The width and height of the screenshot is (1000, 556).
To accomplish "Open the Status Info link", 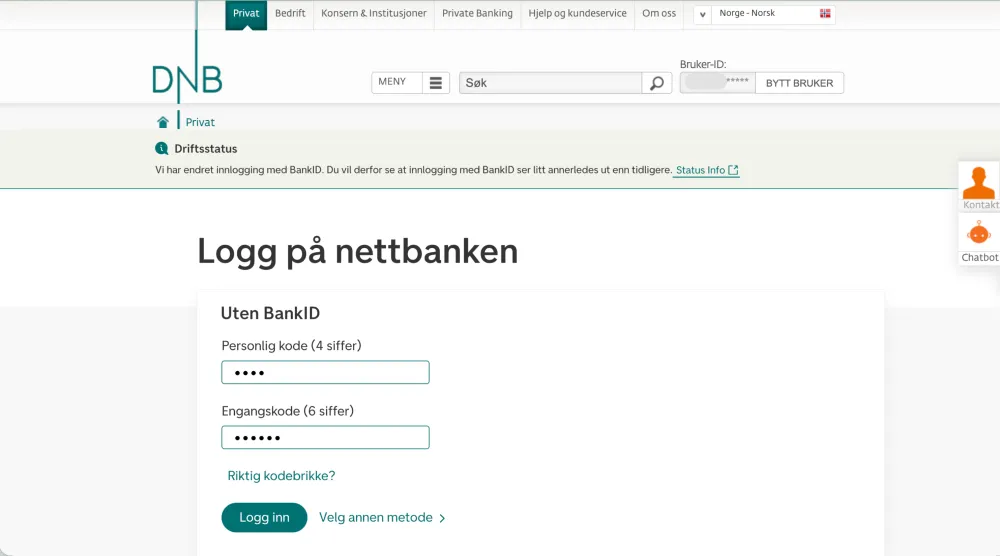I will click(x=706, y=171).
